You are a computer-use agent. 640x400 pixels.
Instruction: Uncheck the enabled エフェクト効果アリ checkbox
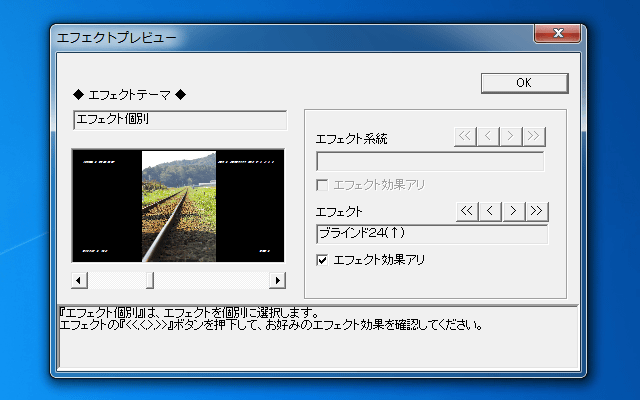322,260
